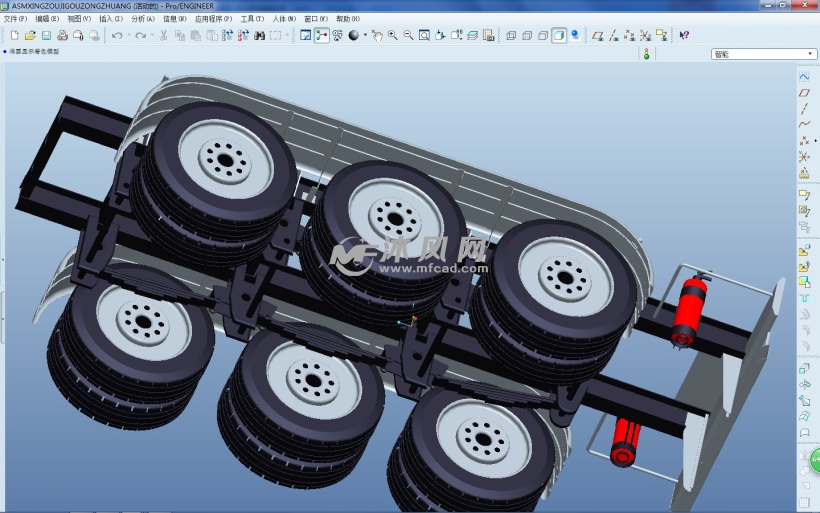Click the spin center toggle icon

tap(322, 35)
